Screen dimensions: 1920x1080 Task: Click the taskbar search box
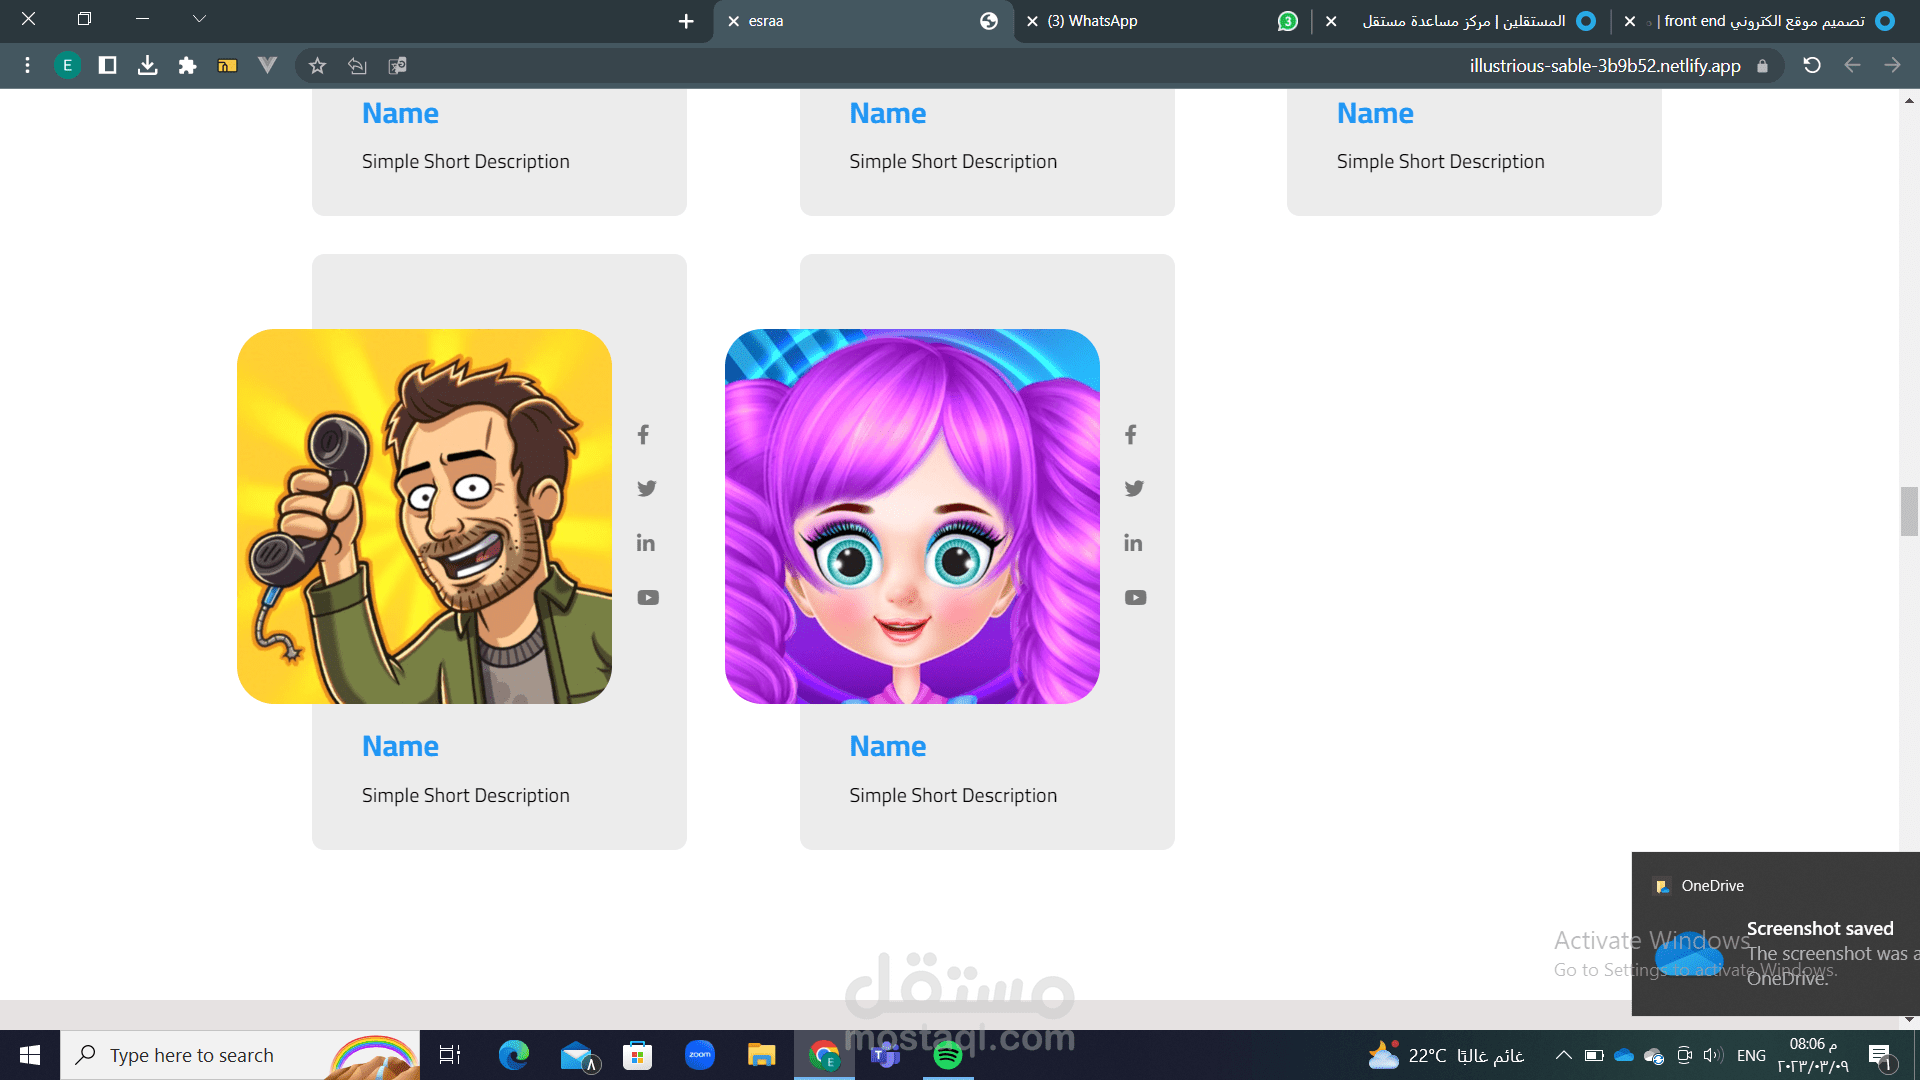coord(240,1055)
